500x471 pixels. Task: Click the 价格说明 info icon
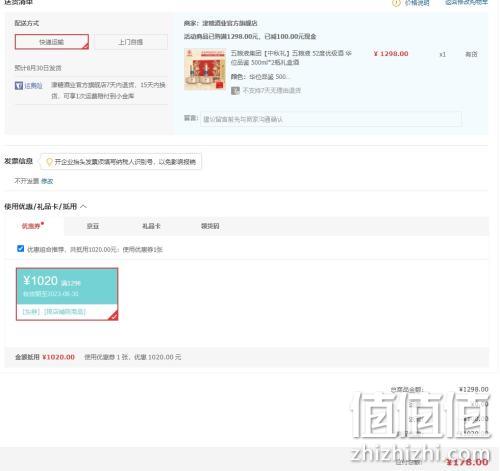click(396, 3)
